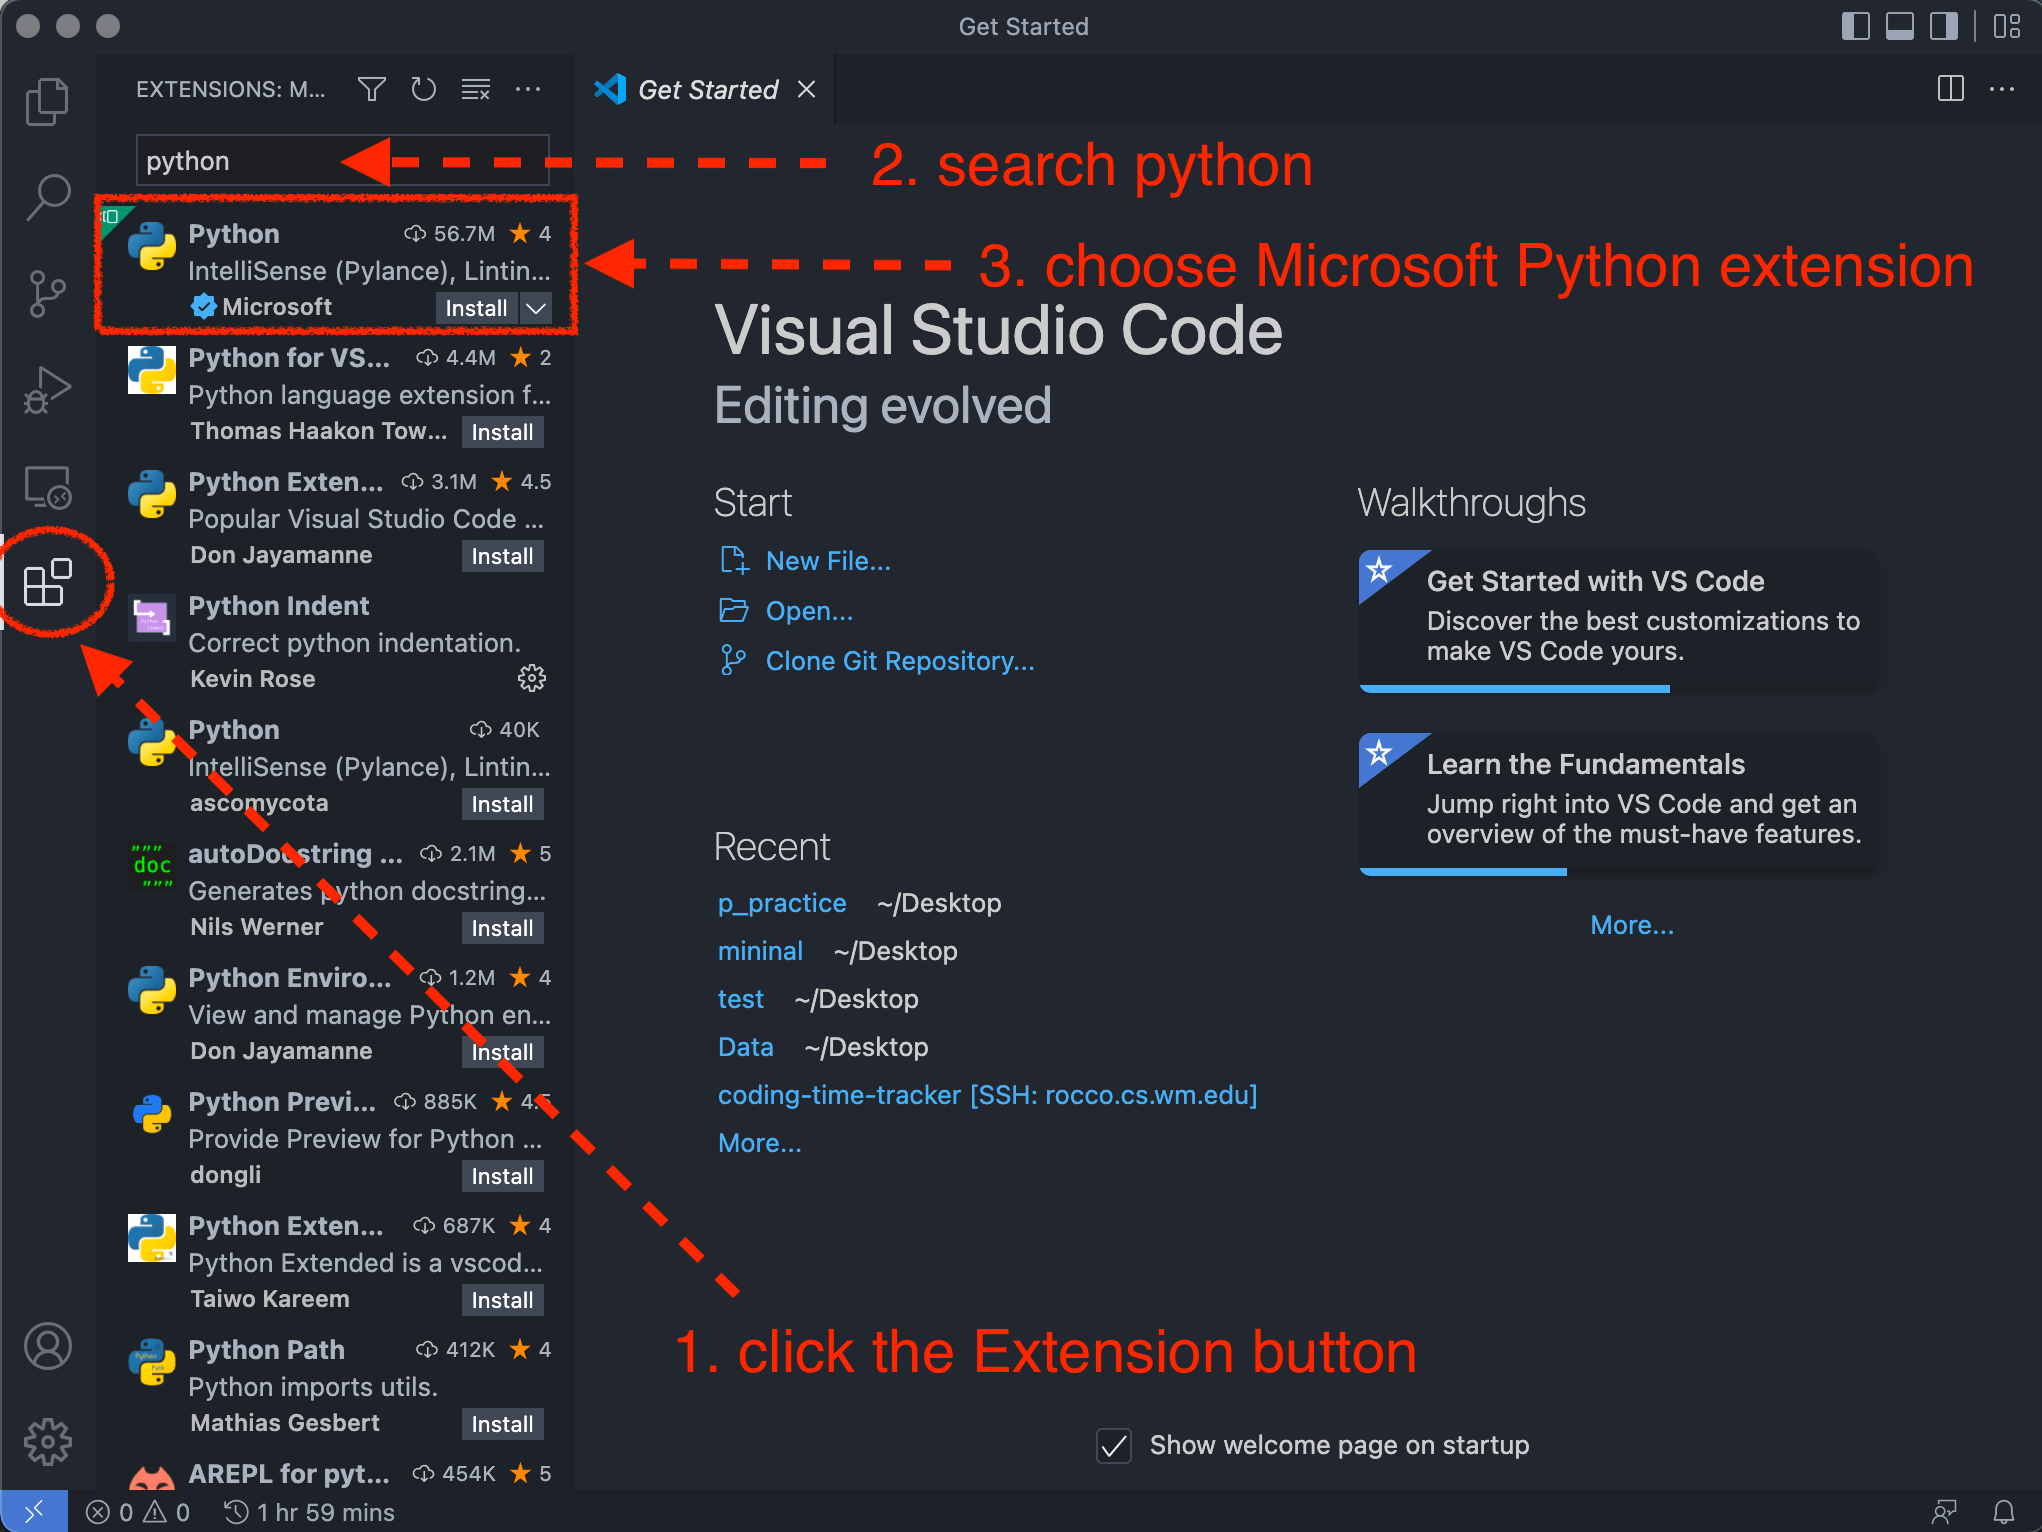Expand Install dropdown arrow for Microsoft Python

[537, 308]
